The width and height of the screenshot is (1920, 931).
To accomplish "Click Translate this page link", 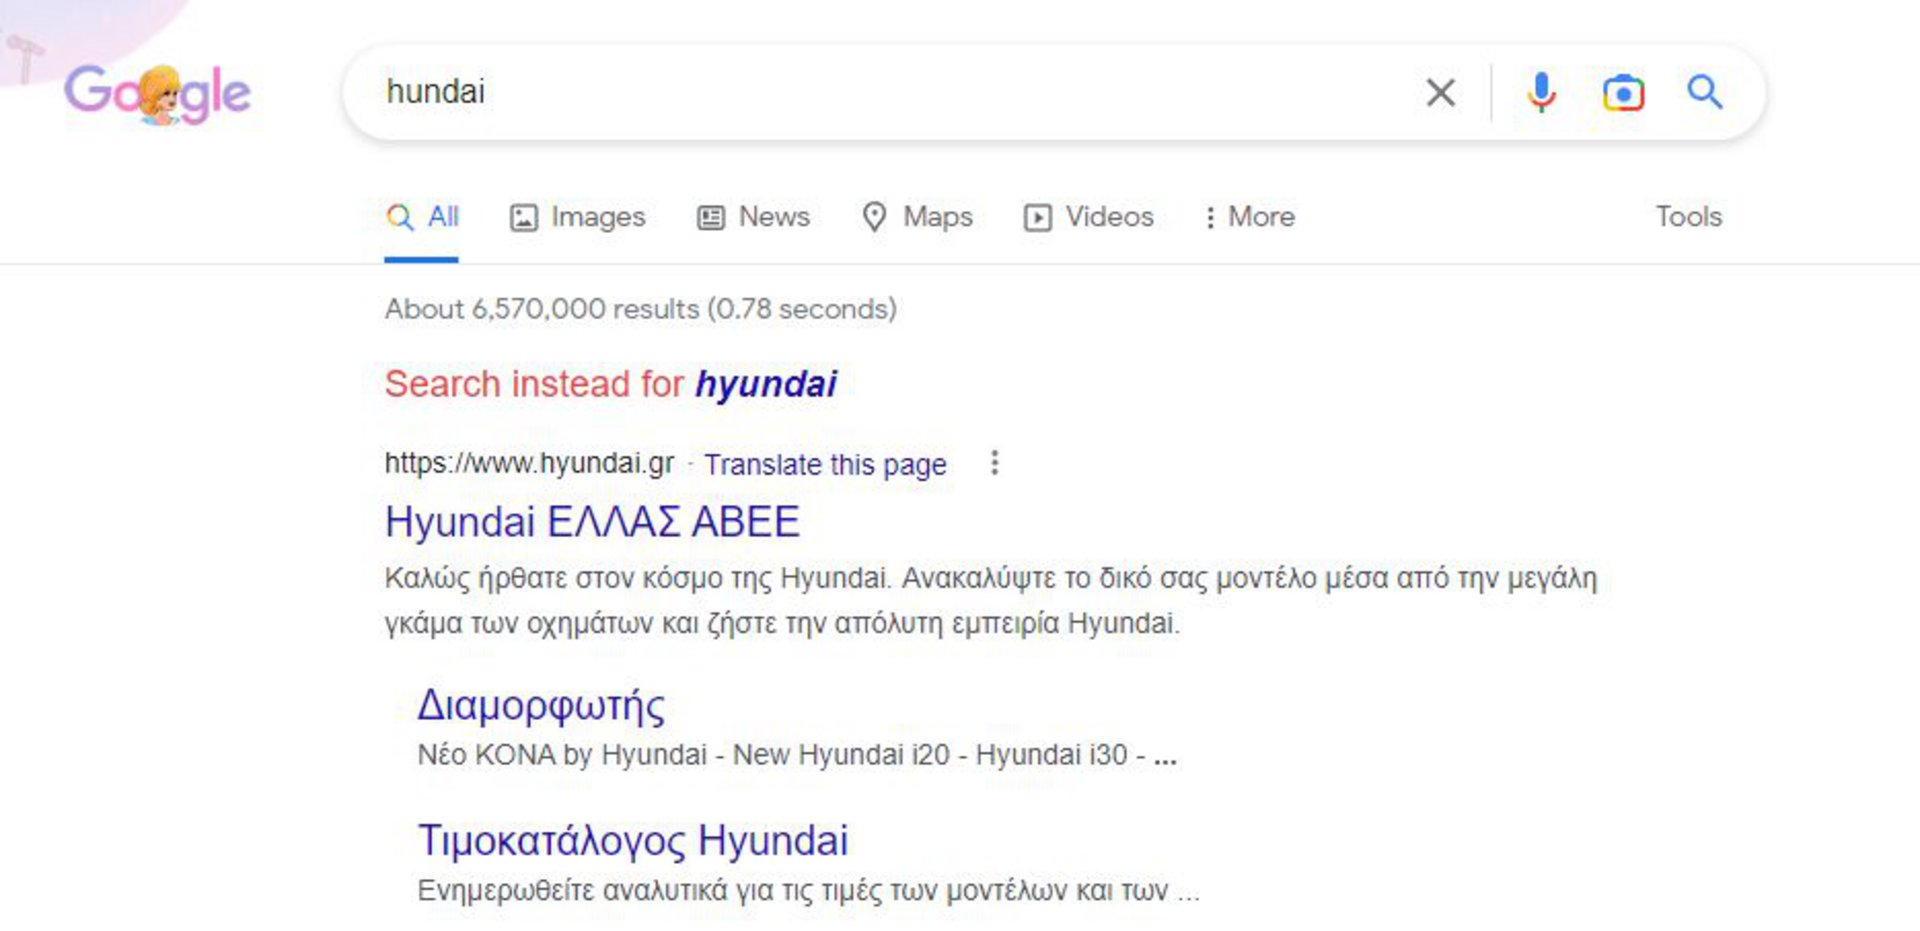I will coord(825,465).
